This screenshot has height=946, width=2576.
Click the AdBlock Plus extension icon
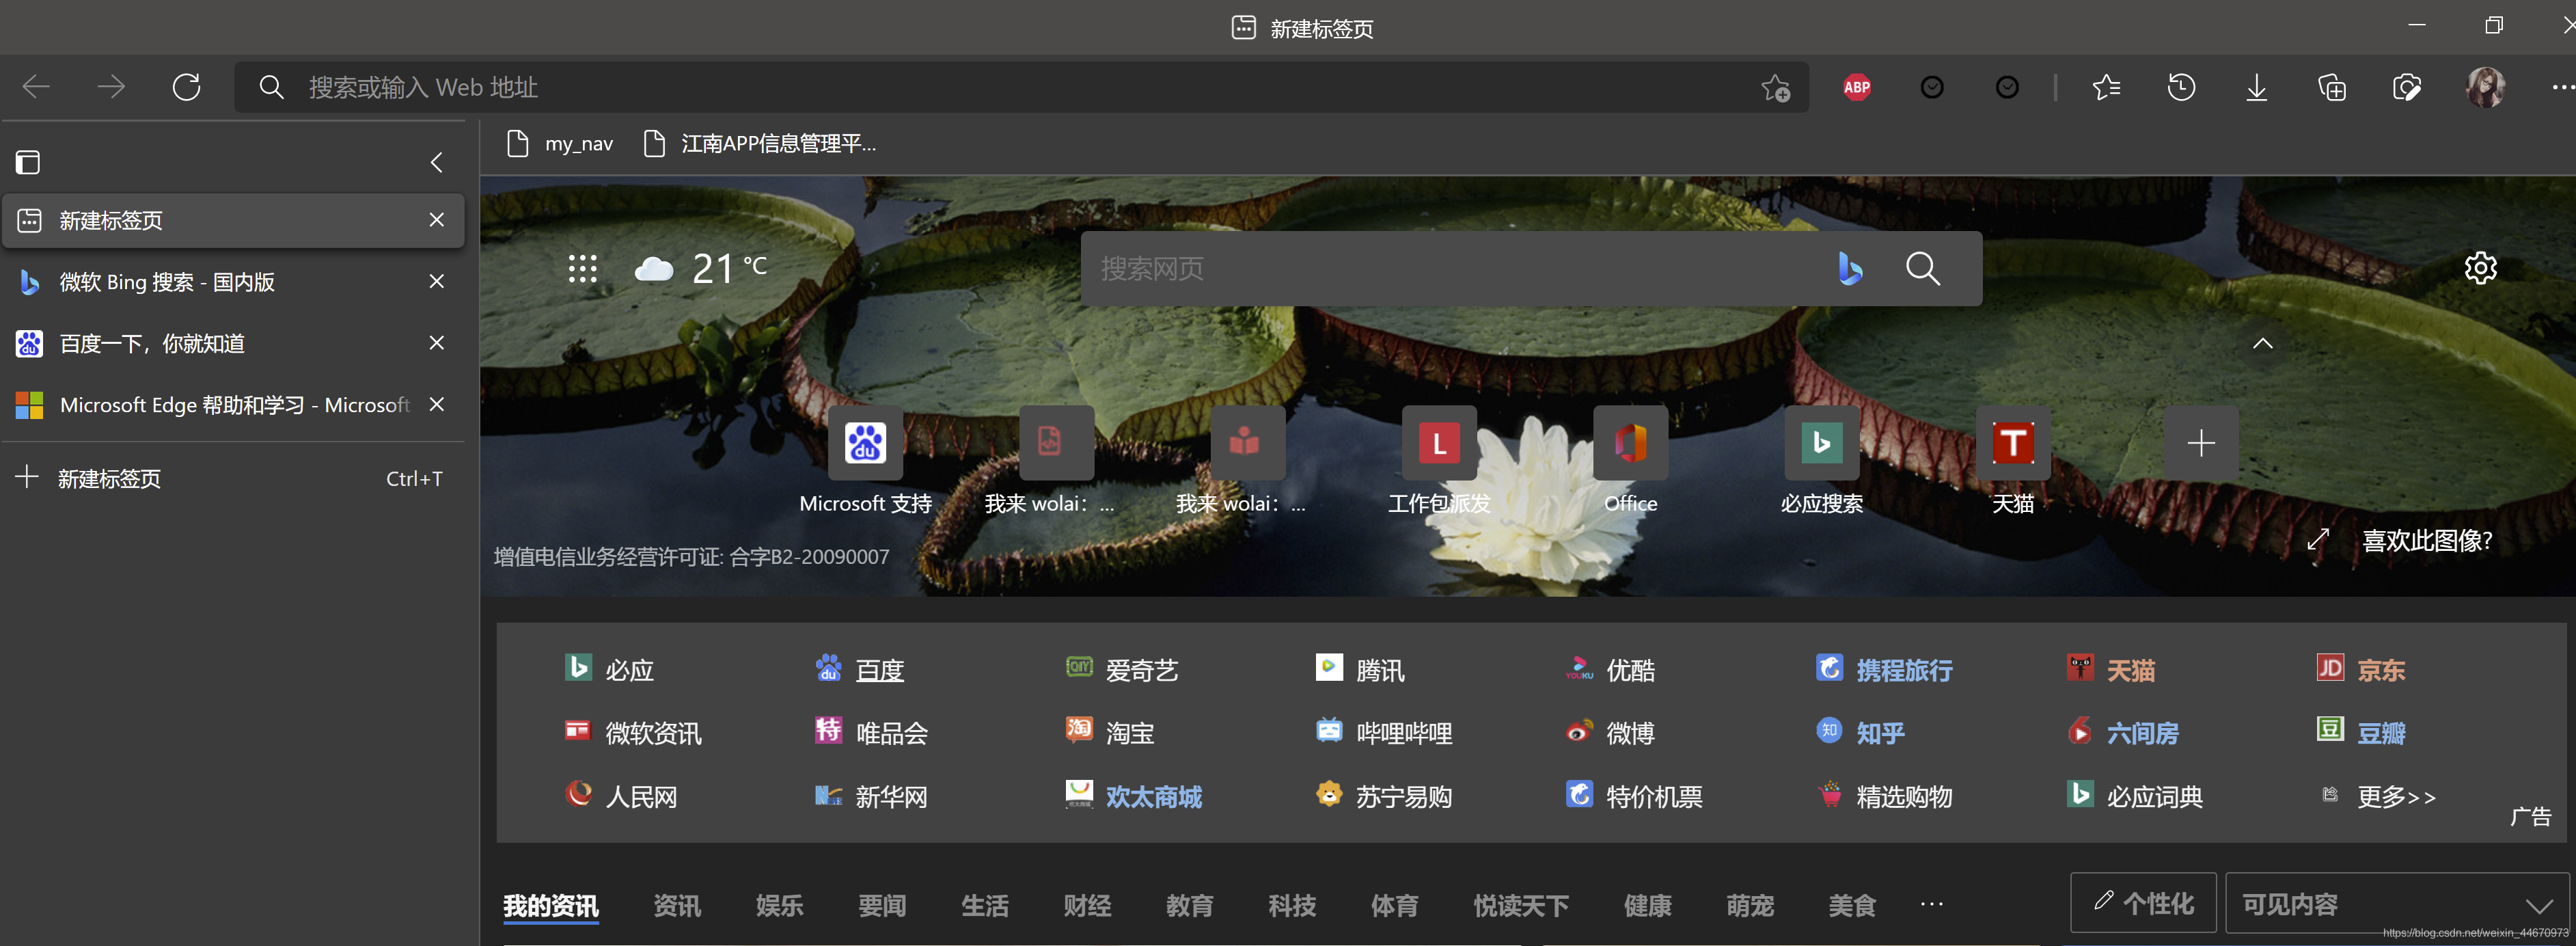1856,88
